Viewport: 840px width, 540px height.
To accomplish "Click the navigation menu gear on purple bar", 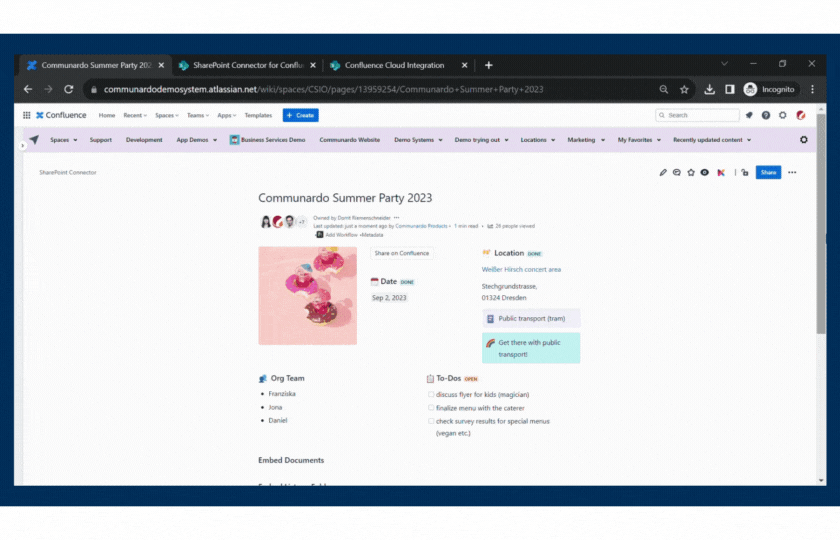I will point(804,140).
